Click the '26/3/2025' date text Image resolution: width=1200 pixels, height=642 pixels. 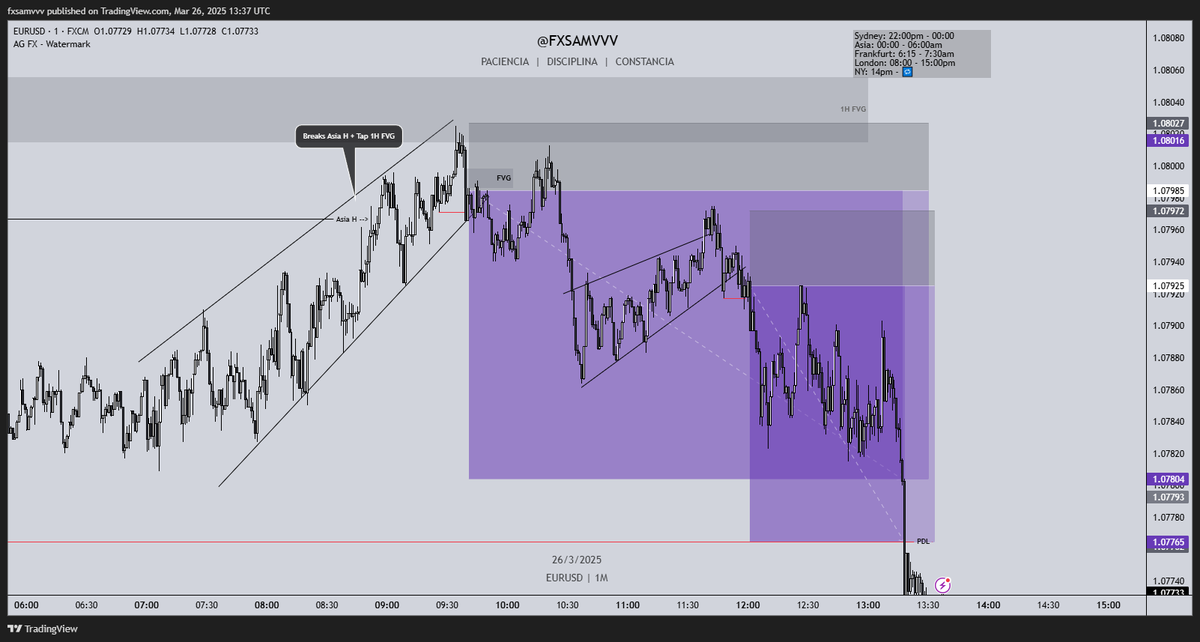pos(577,560)
